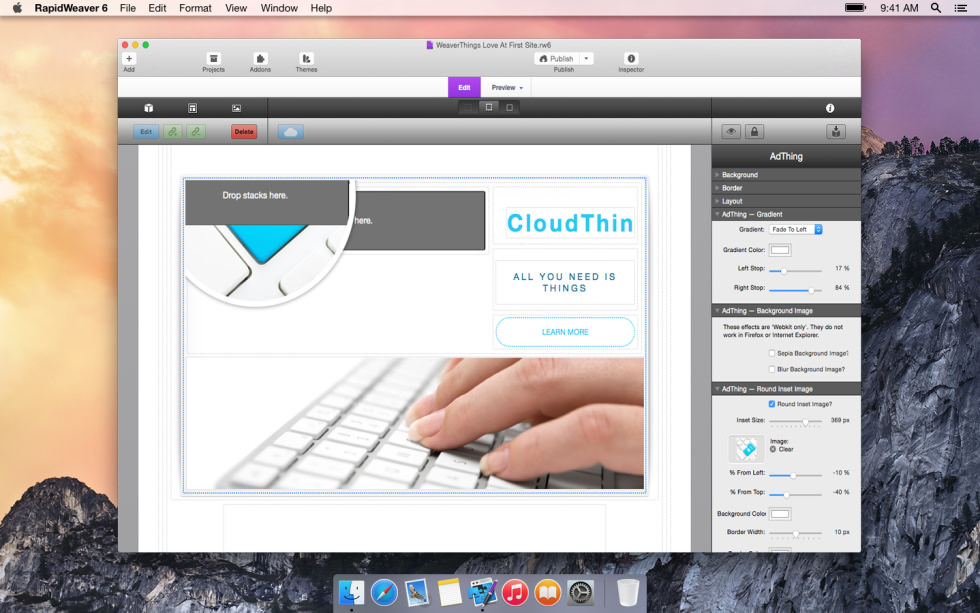Select the CloudThin heading text
980x613 pixels.
(x=570, y=223)
